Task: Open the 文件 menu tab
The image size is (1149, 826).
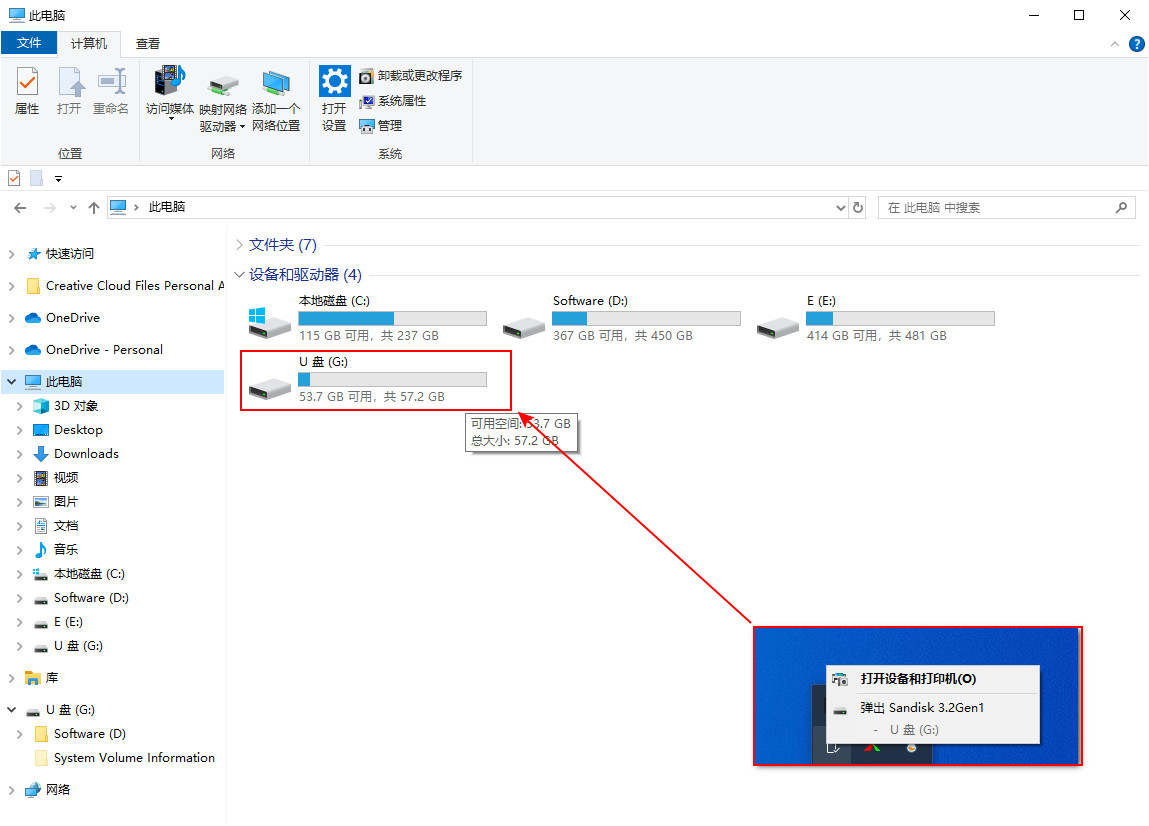Action: [x=30, y=44]
